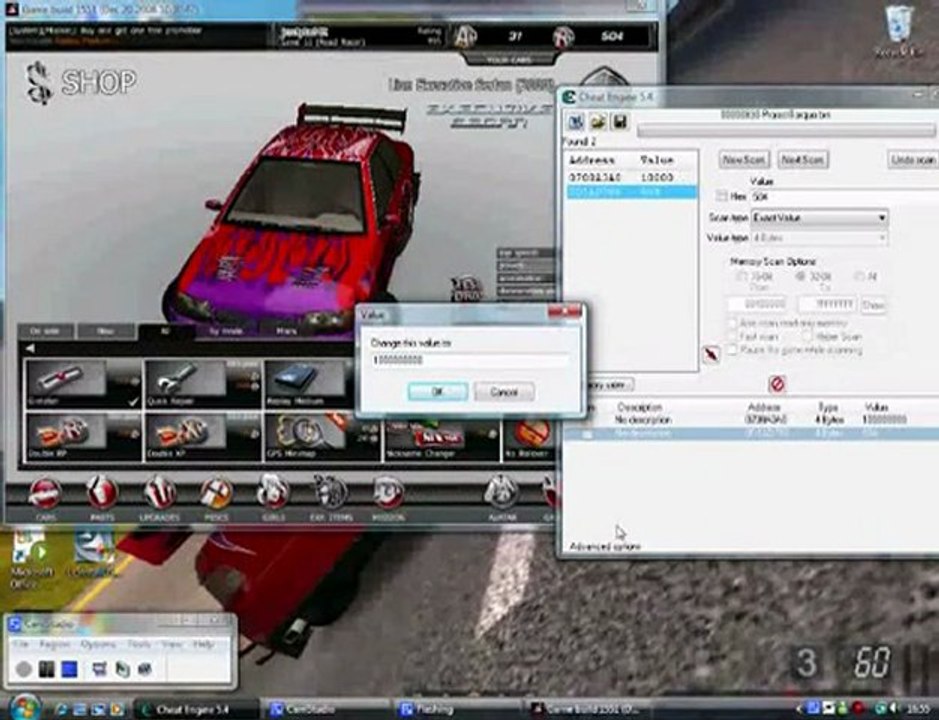Viewport: 939px width, 720px height.
Task: Switch to the New shop tab
Action: (x=105, y=331)
